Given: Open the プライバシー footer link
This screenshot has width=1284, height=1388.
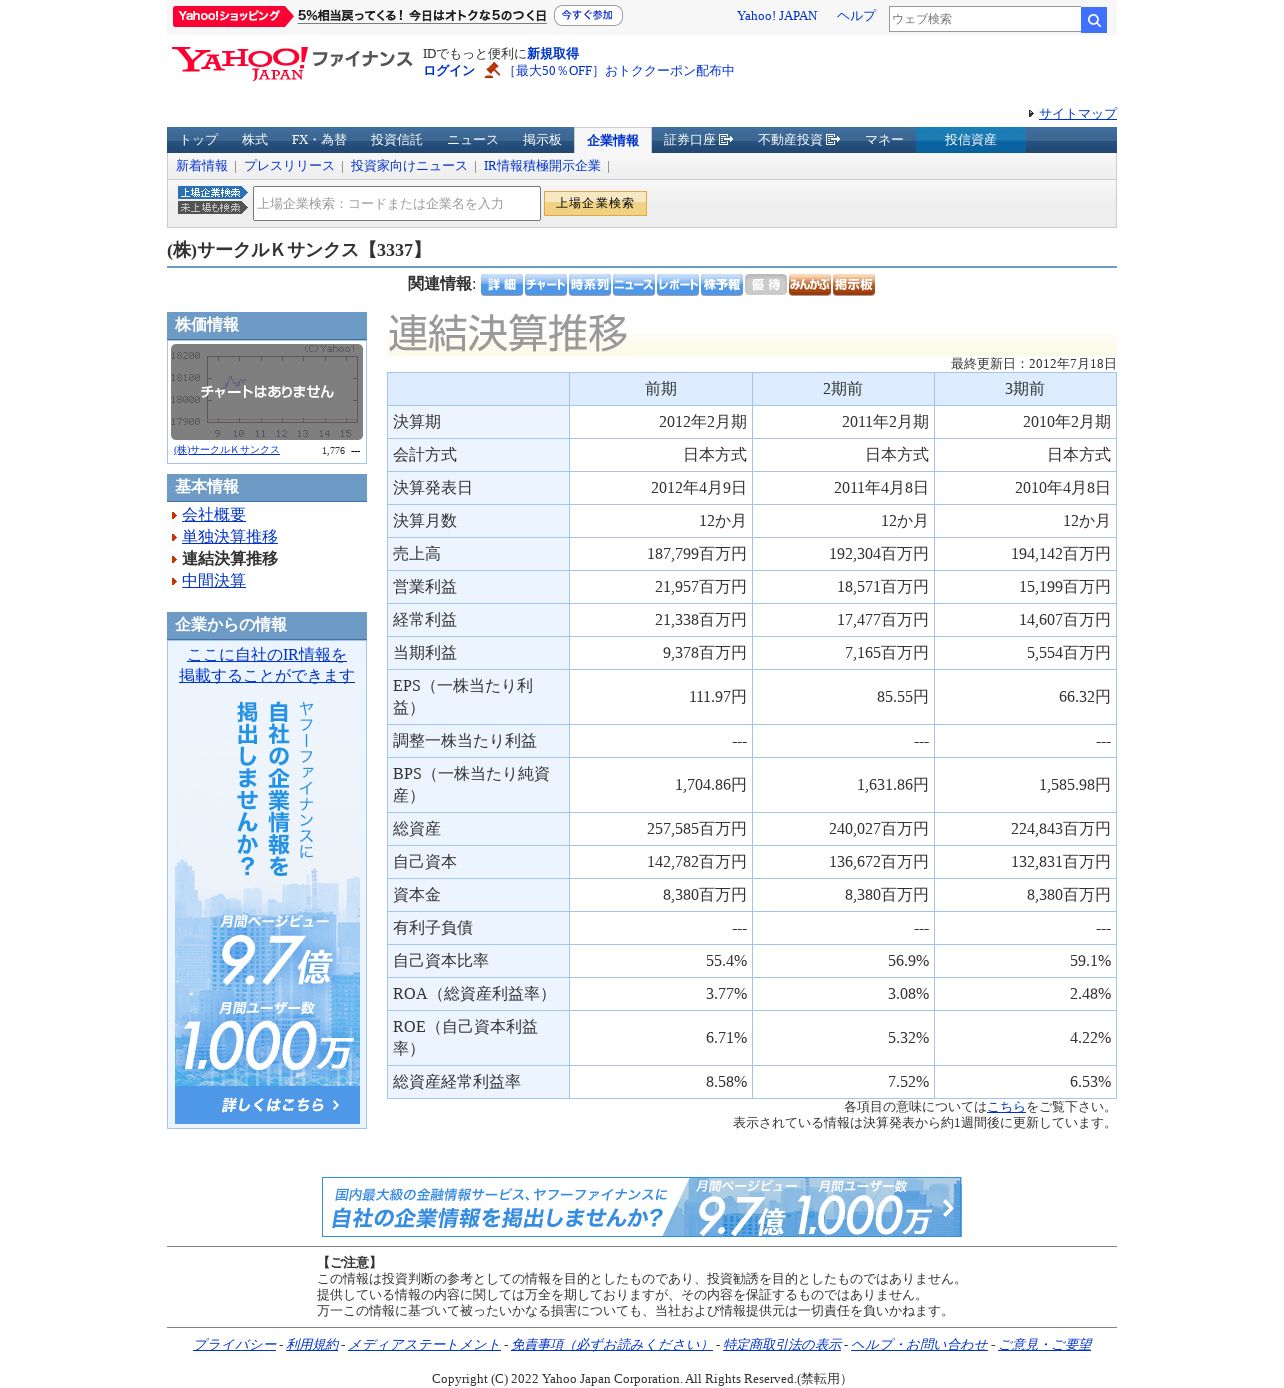Looking at the screenshot, I should pyautogui.click(x=235, y=1345).
